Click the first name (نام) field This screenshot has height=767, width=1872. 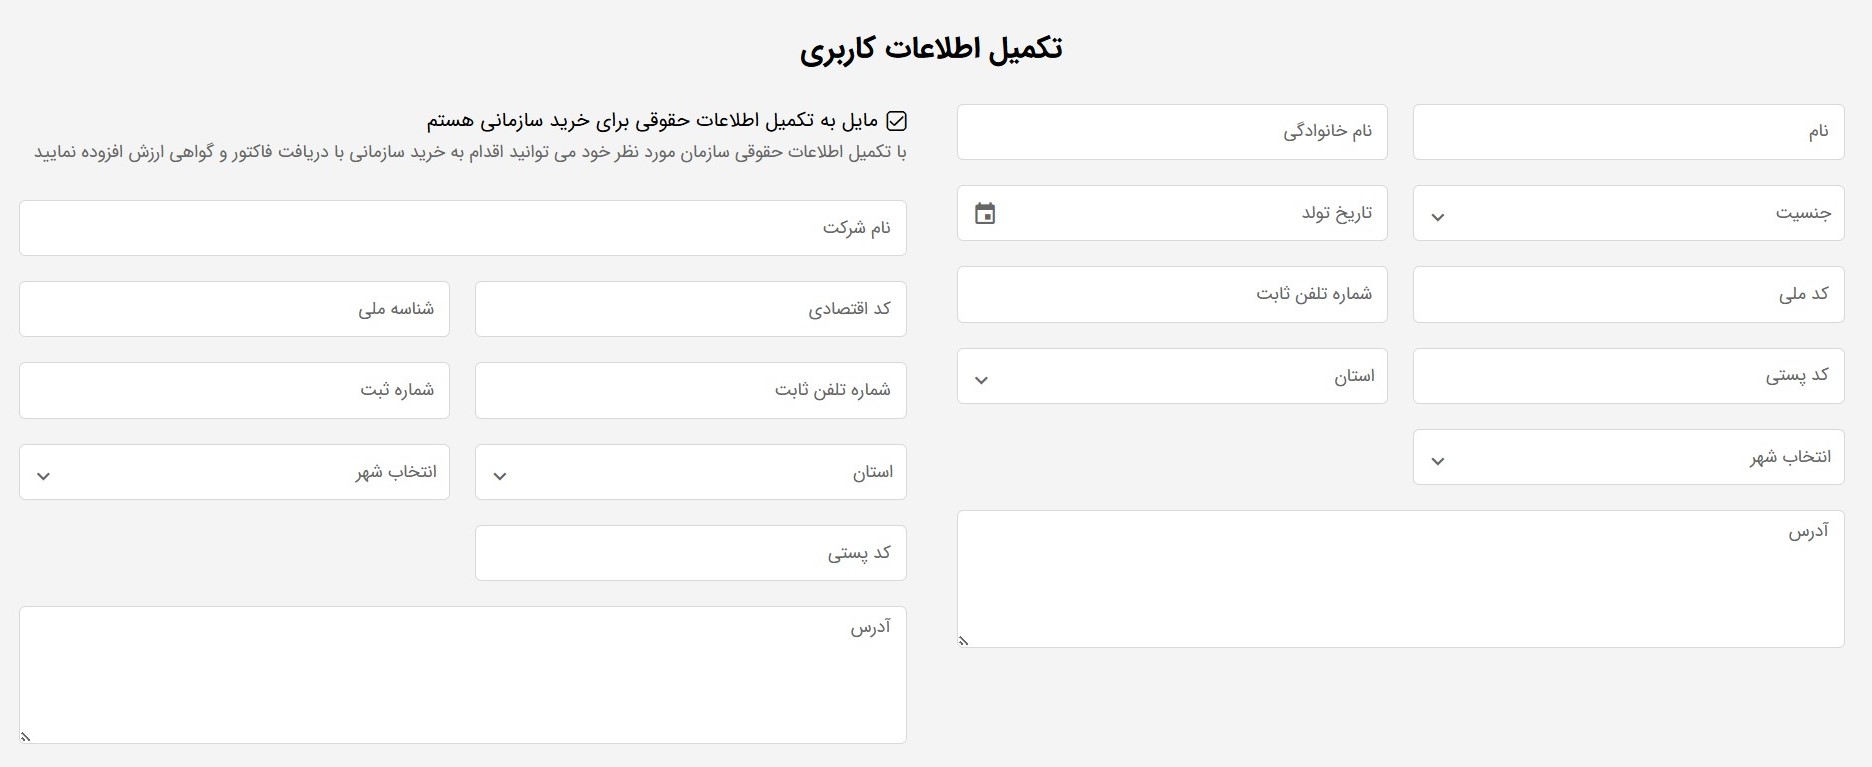click(1628, 132)
